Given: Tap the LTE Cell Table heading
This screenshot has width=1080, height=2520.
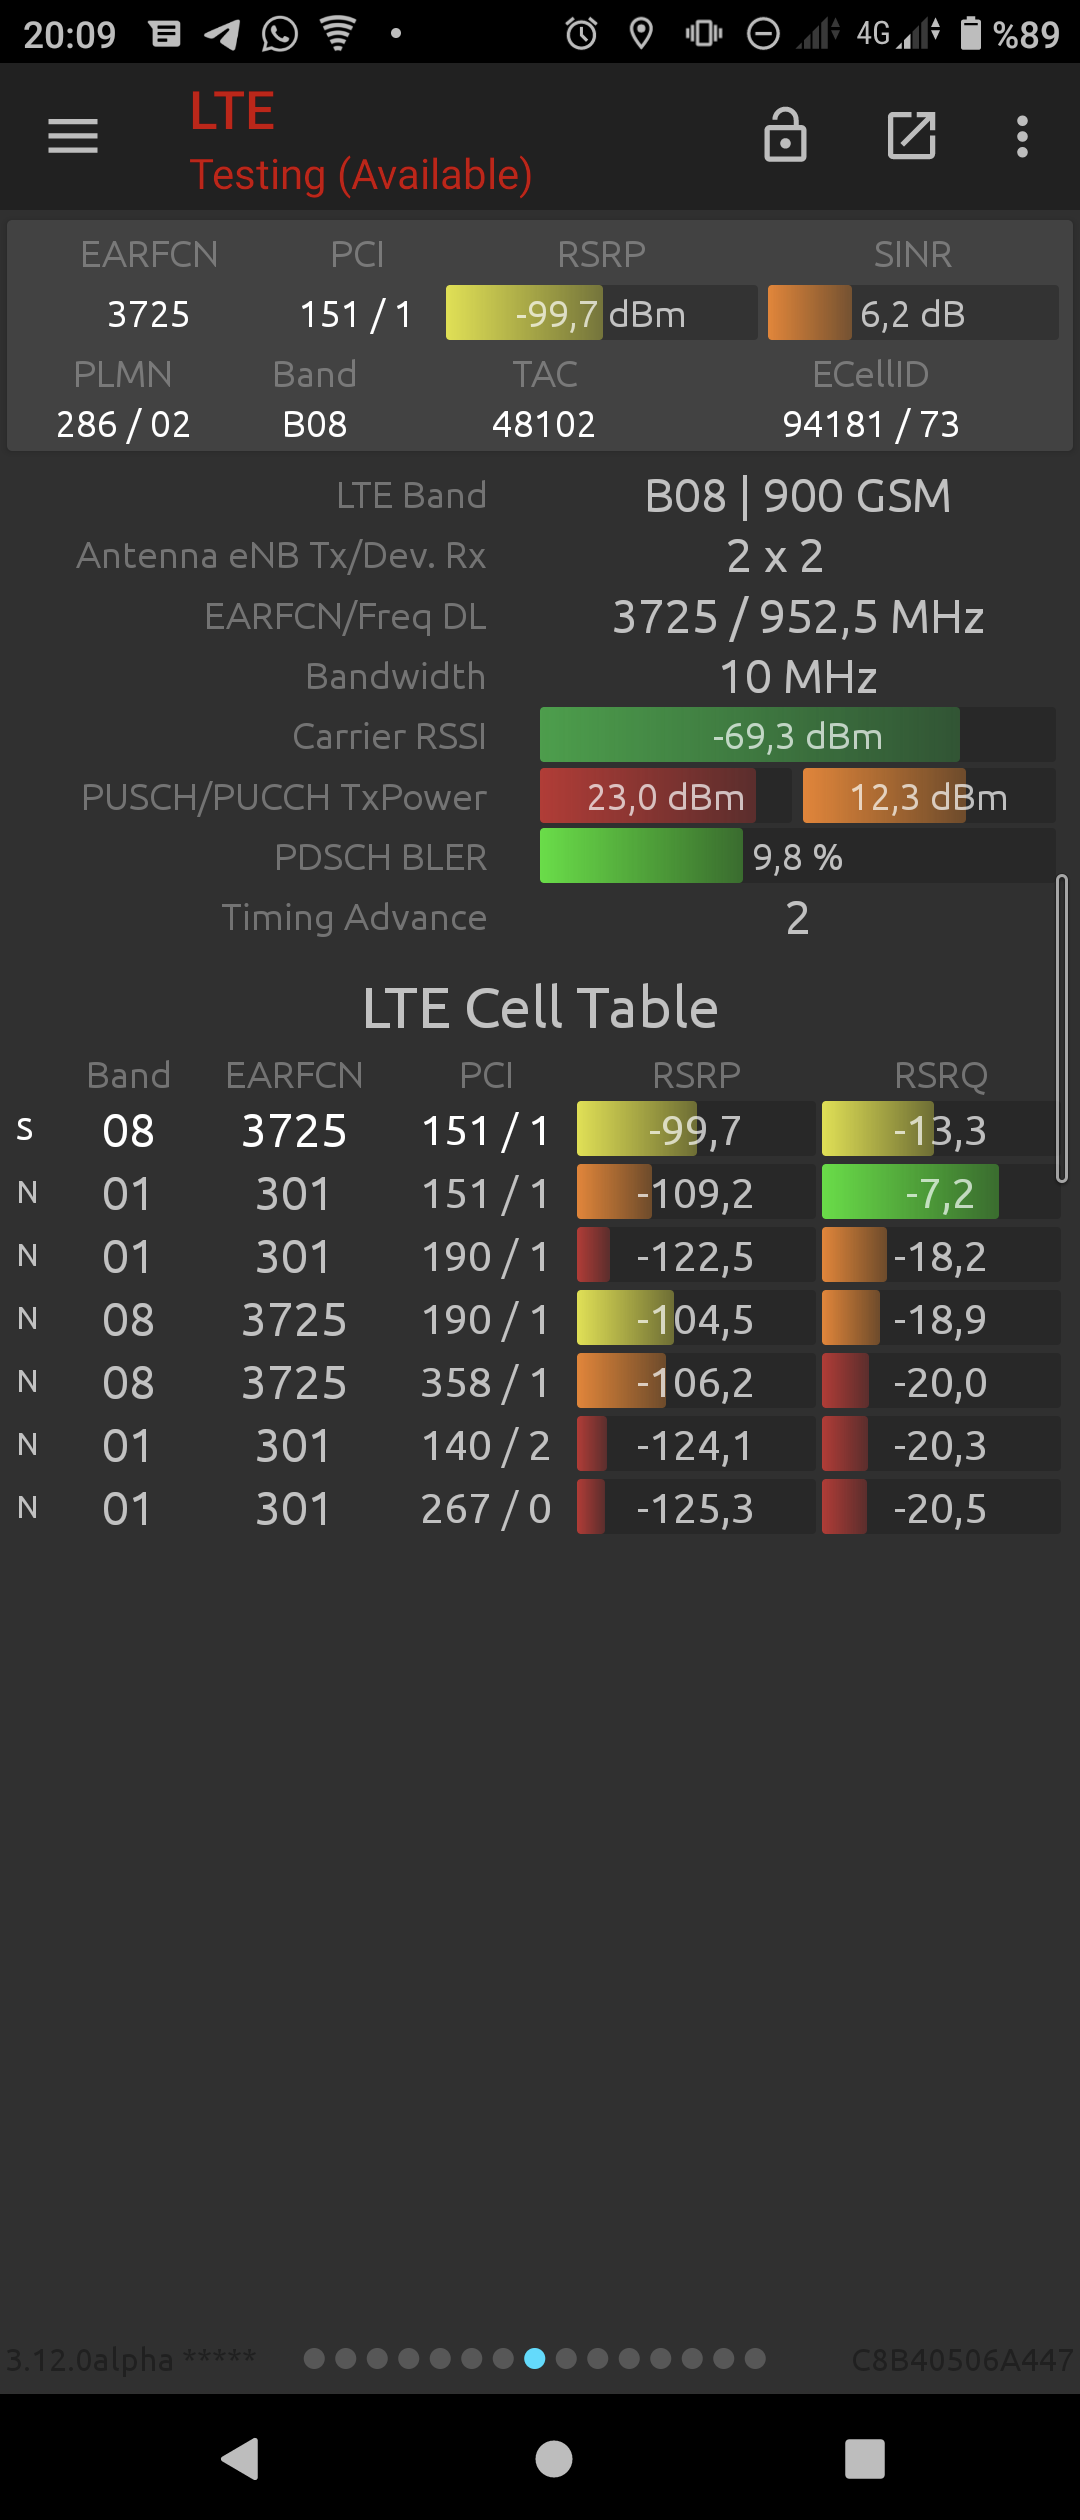Looking at the screenshot, I should [x=540, y=1007].
